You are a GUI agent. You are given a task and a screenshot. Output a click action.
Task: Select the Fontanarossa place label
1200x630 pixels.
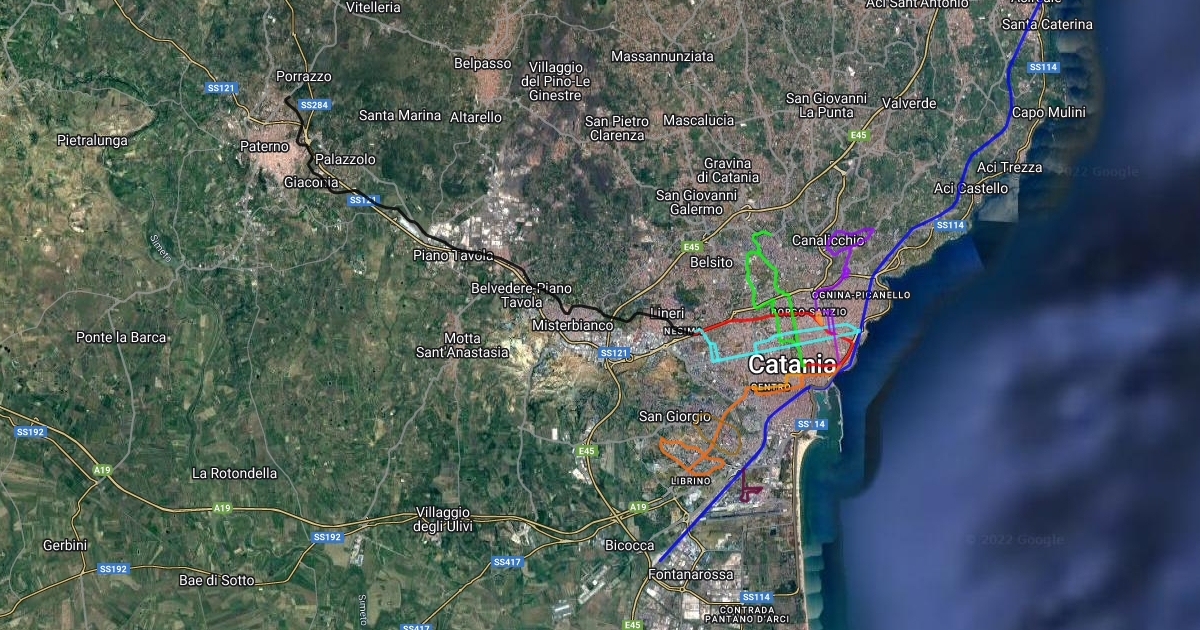[689, 575]
